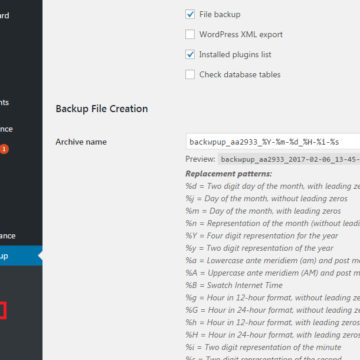Screen dimensions: 360x360
Task: Click the %Y four digit year line
Action: [x=262, y=236]
